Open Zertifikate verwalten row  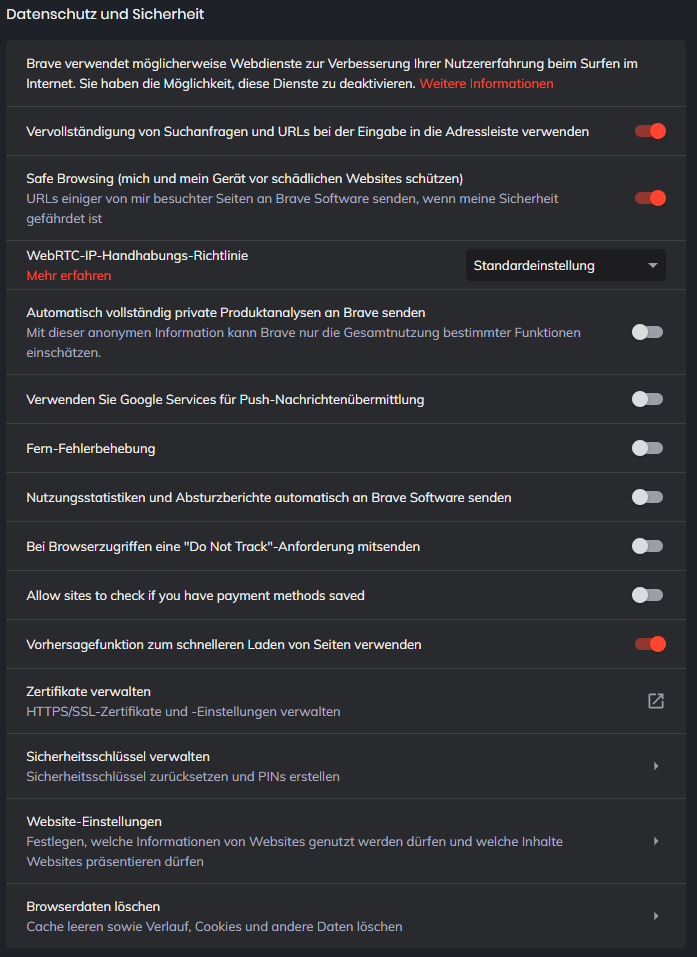point(300,701)
